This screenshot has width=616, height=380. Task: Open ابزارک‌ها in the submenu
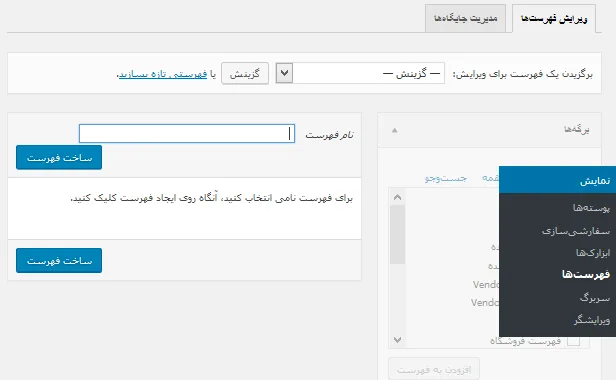coord(593,253)
